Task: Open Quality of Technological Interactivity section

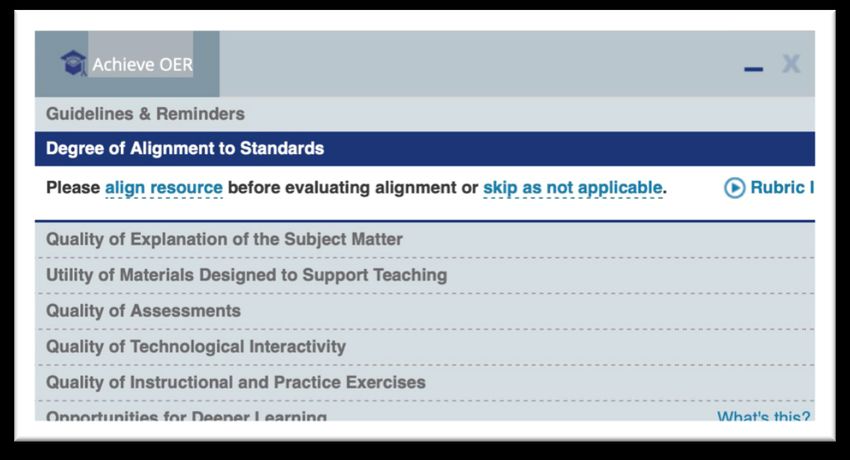Action: 425,347
